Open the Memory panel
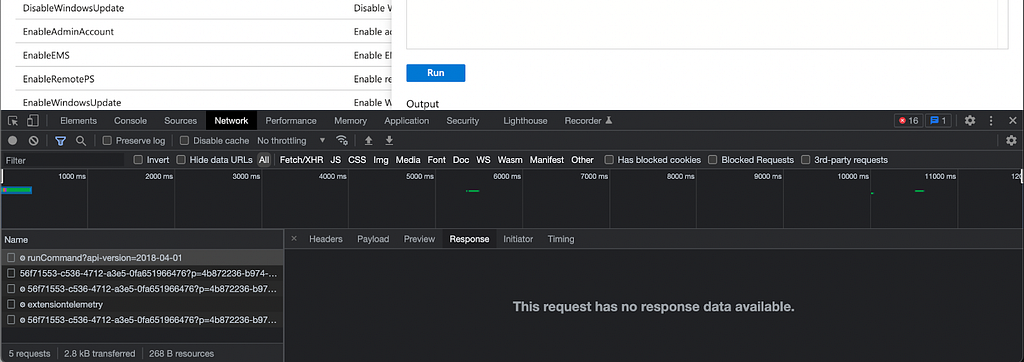The image size is (1024, 362). tap(350, 121)
